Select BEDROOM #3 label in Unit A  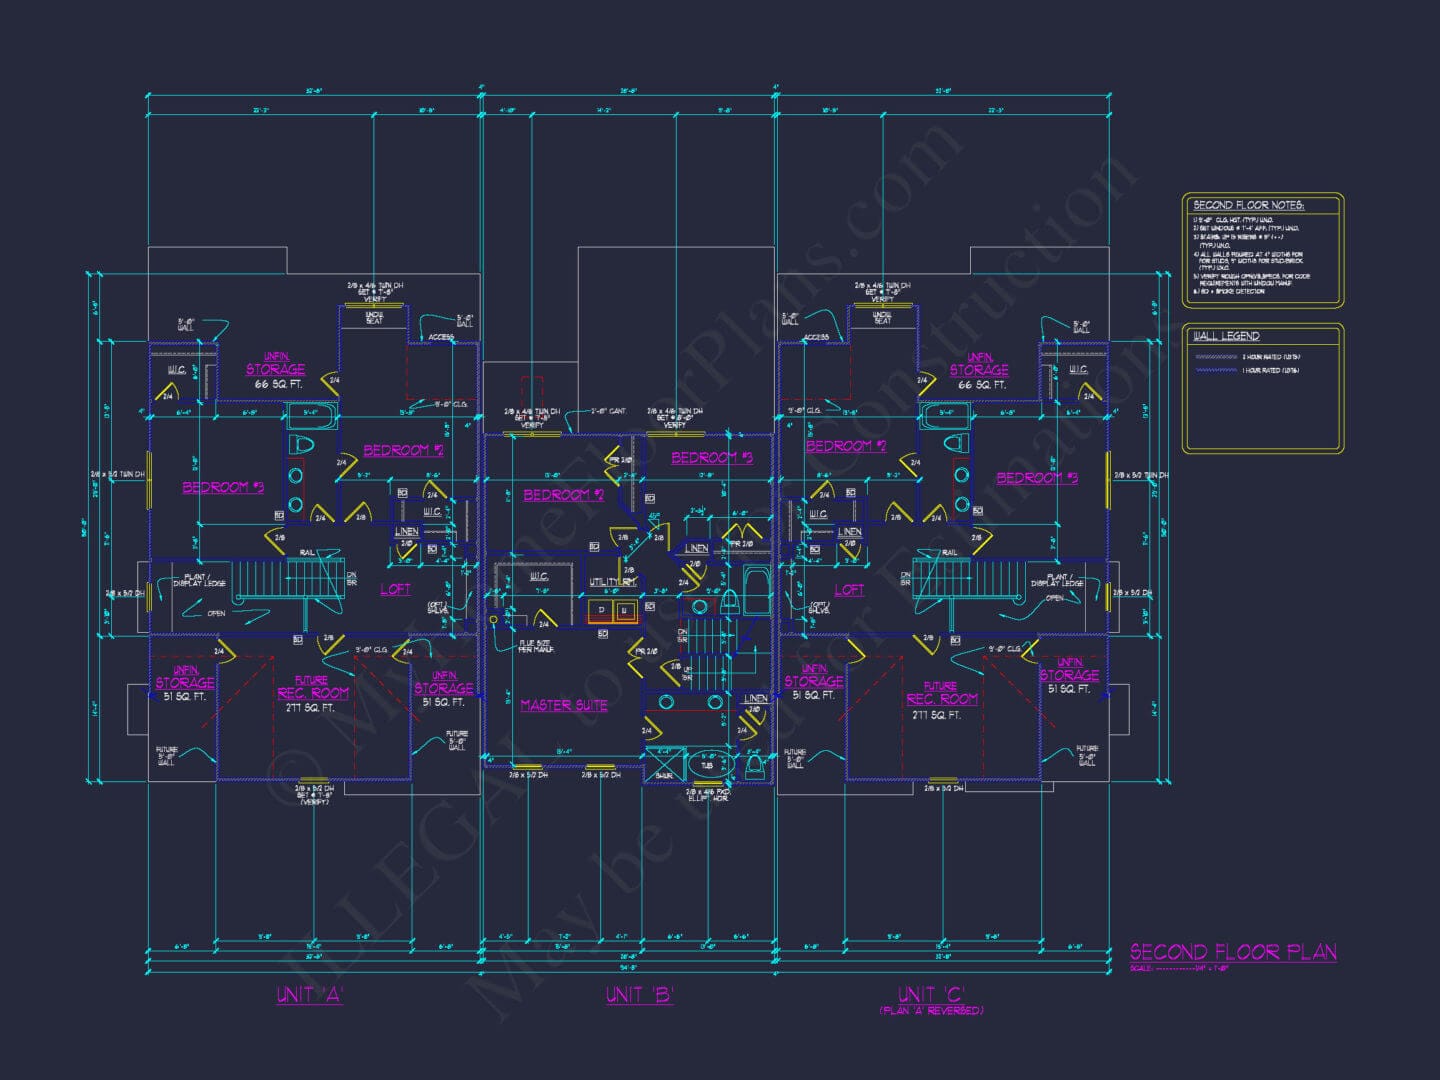click(223, 487)
